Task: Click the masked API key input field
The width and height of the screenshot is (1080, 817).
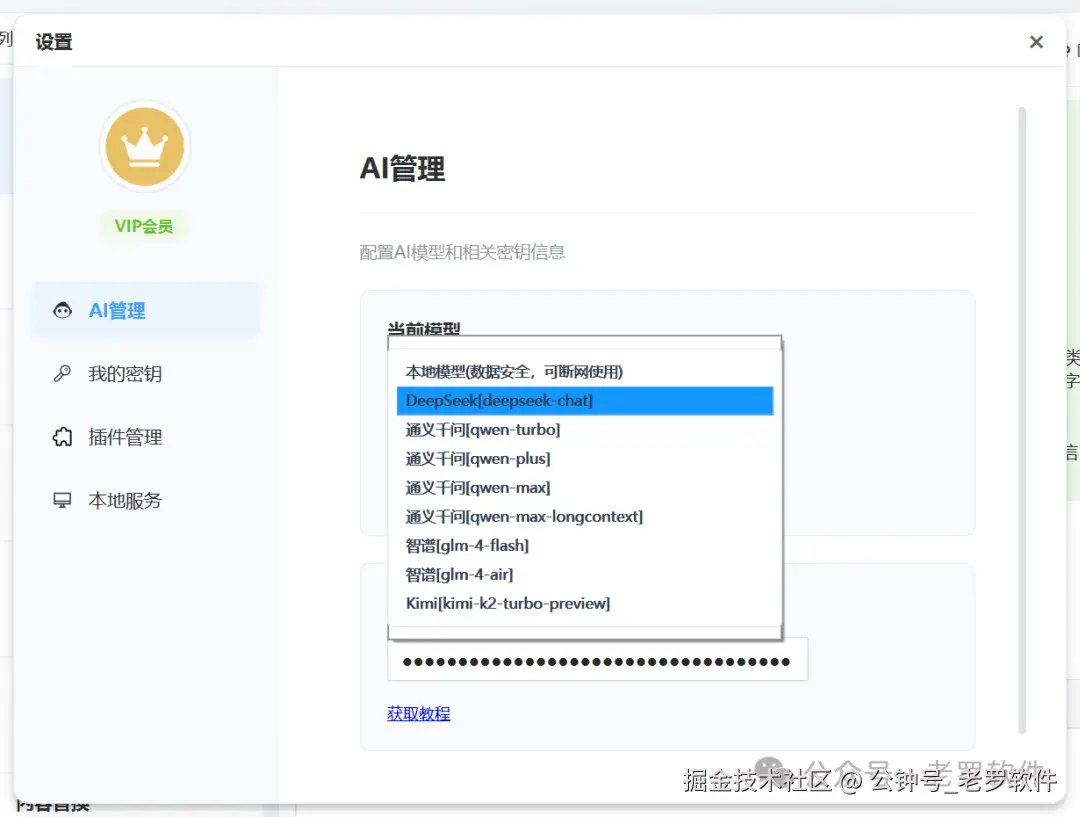Action: pyautogui.click(x=597, y=661)
